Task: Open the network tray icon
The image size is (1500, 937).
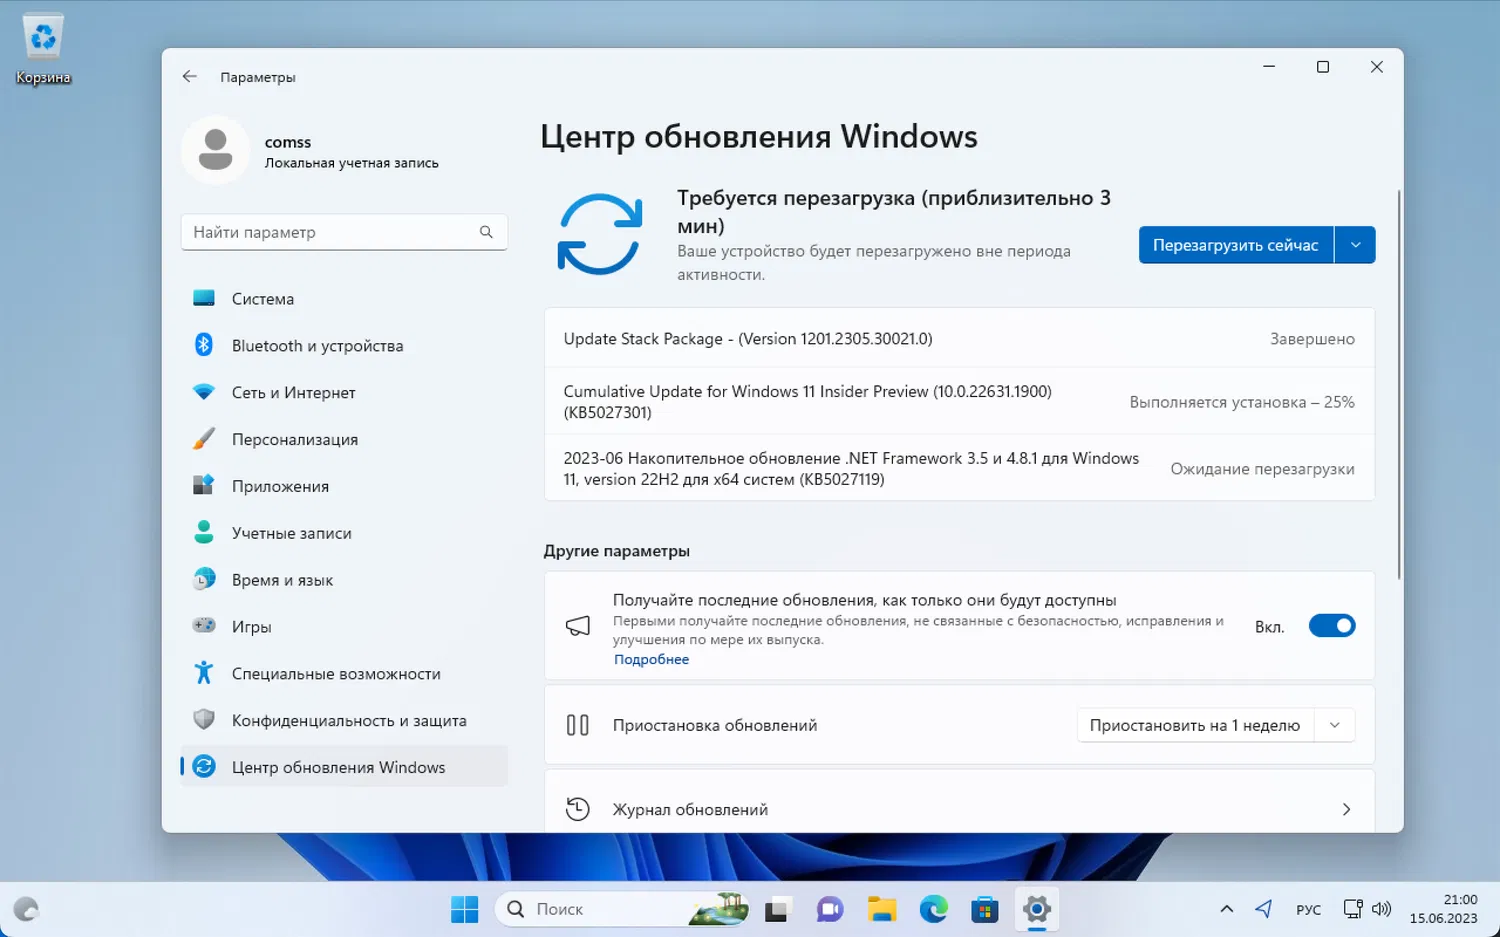Action: [x=1353, y=909]
